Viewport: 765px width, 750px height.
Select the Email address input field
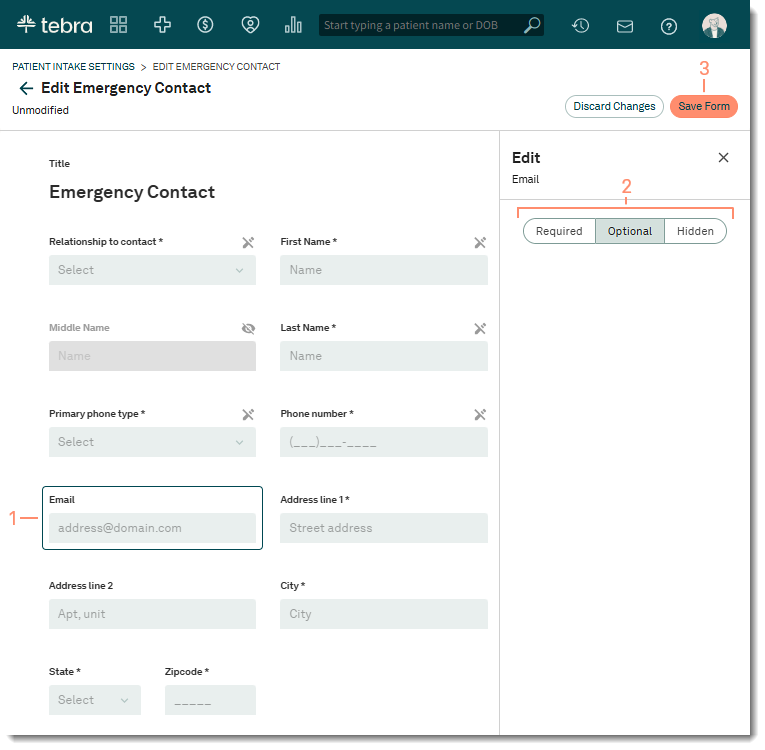click(x=152, y=528)
